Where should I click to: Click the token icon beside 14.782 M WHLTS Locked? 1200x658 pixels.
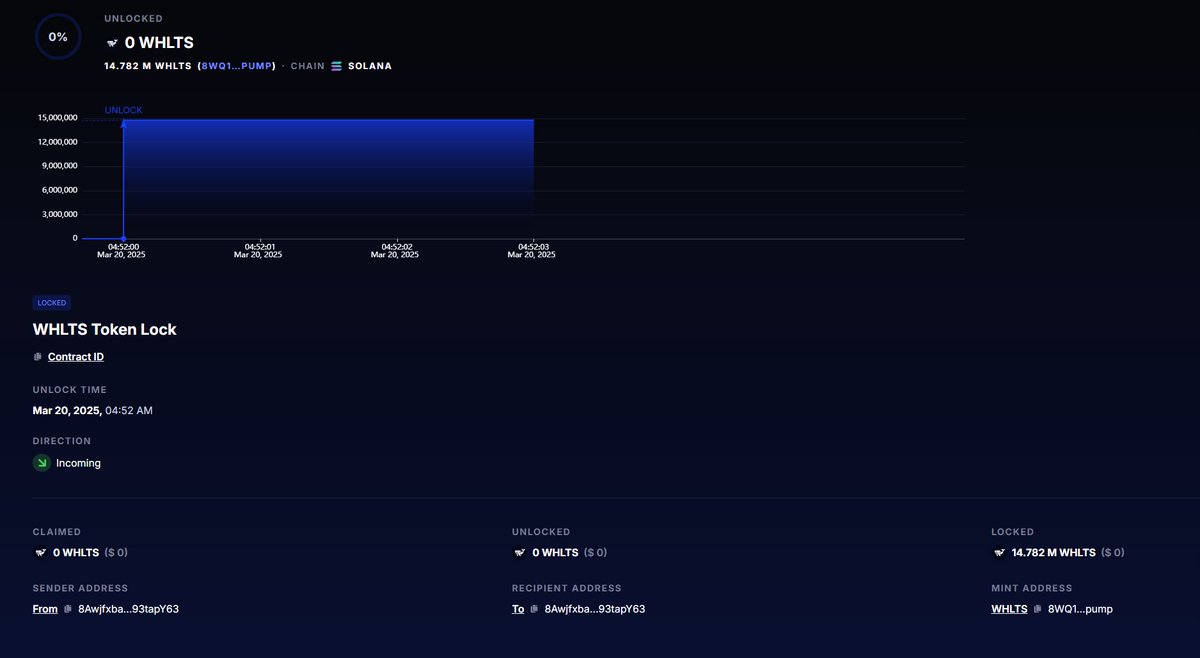[998, 552]
